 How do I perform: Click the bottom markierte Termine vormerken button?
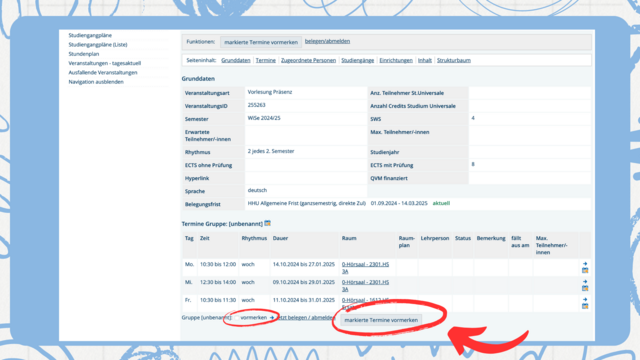pos(381,320)
